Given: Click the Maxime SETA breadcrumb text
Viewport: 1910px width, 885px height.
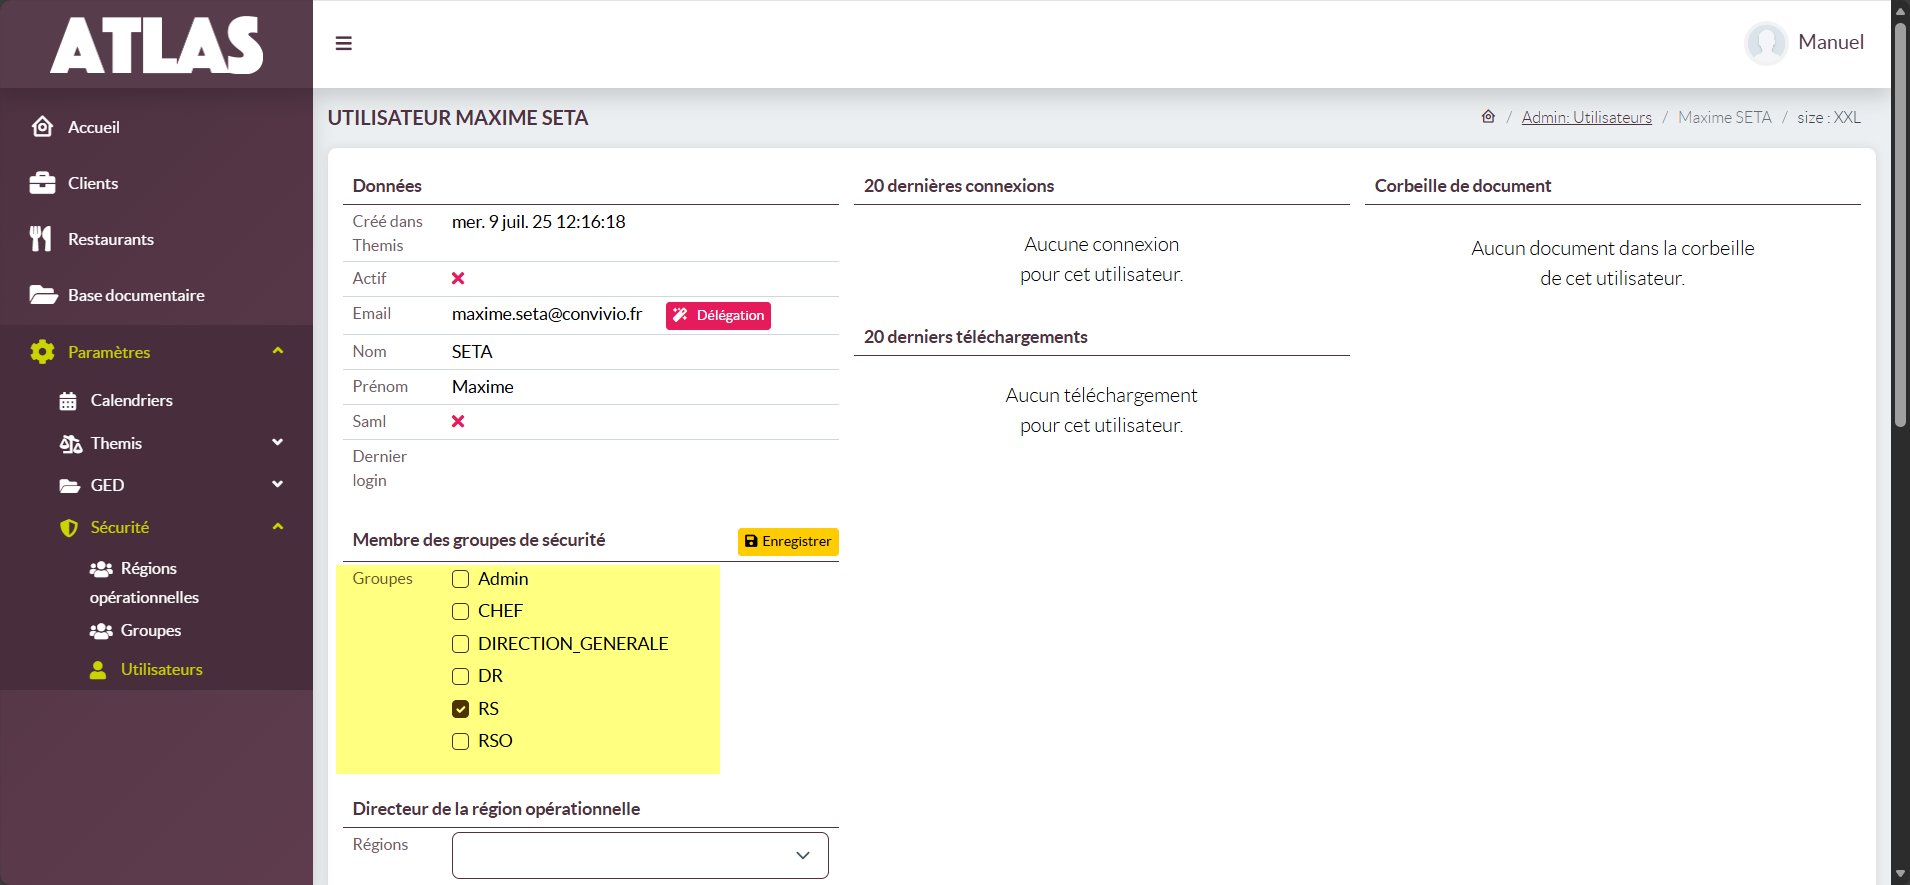Looking at the screenshot, I should click(1724, 117).
